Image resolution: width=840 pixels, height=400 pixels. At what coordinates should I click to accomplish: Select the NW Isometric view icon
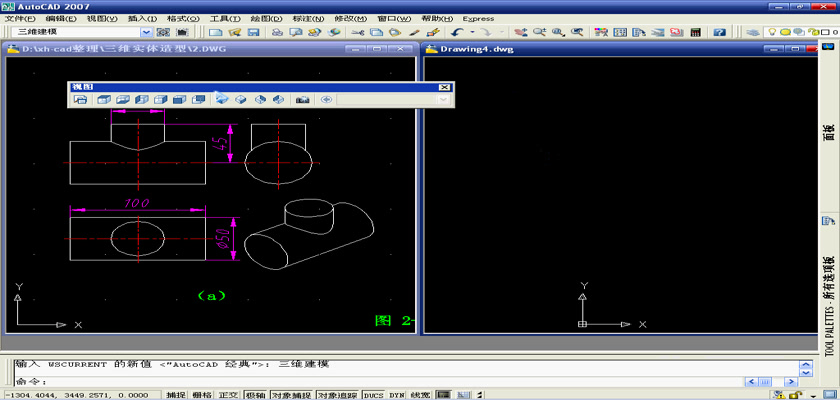click(279, 100)
